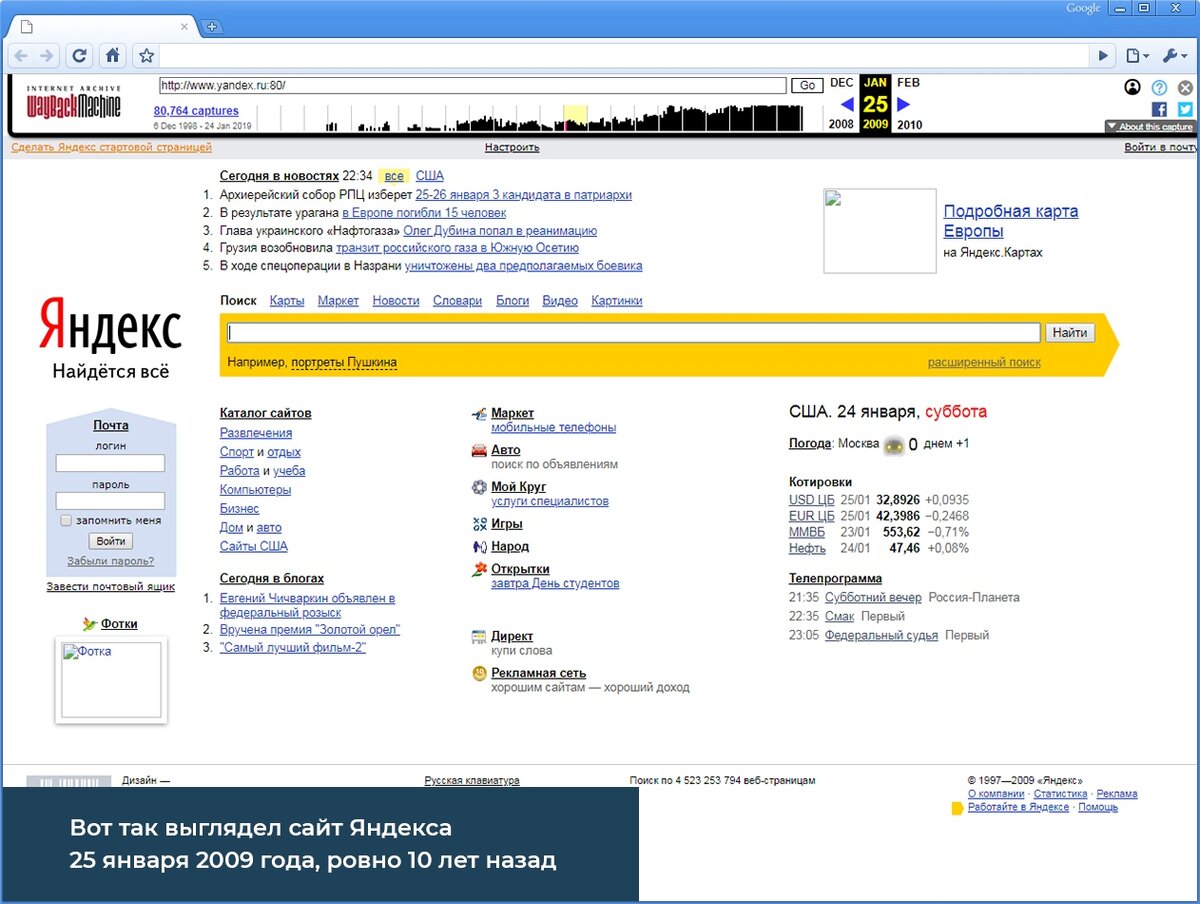Expand About this capture
Screen dimensions: 1200x904
tap(1150, 127)
